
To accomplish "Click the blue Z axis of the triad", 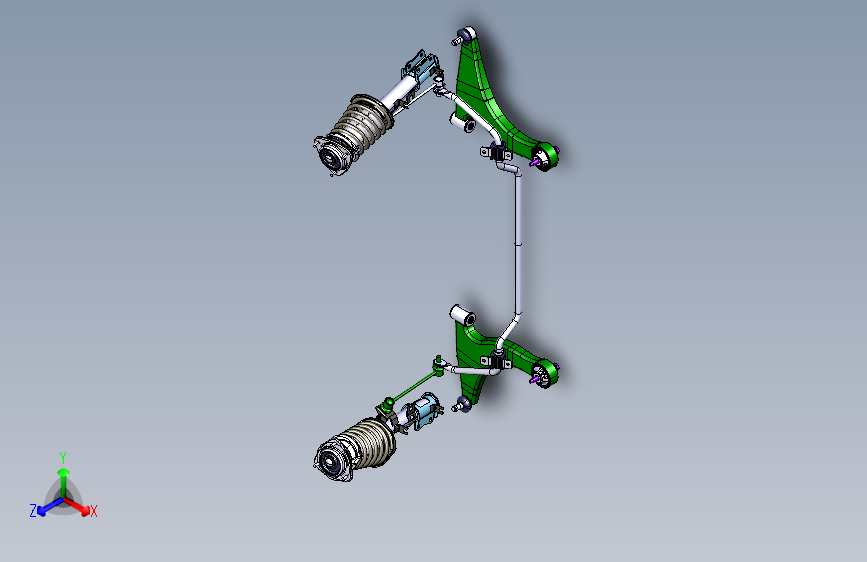I will pyautogui.click(x=49, y=507).
